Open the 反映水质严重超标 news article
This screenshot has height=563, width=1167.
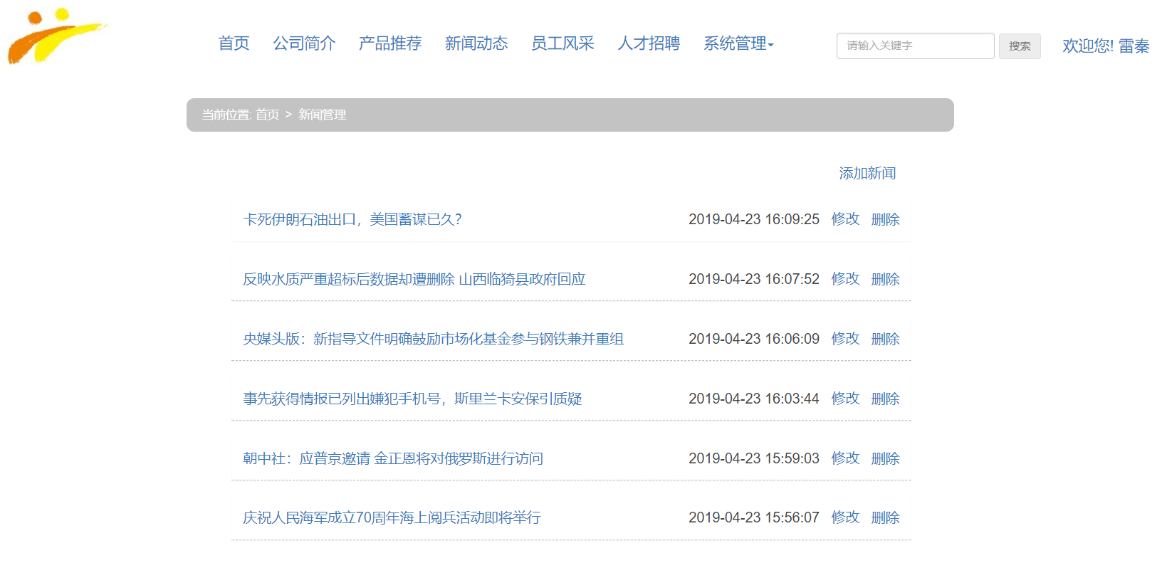click(414, 279)
